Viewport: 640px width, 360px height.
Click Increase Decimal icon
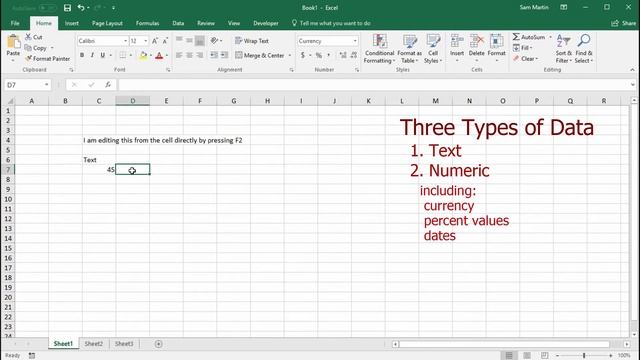[343, 55]
